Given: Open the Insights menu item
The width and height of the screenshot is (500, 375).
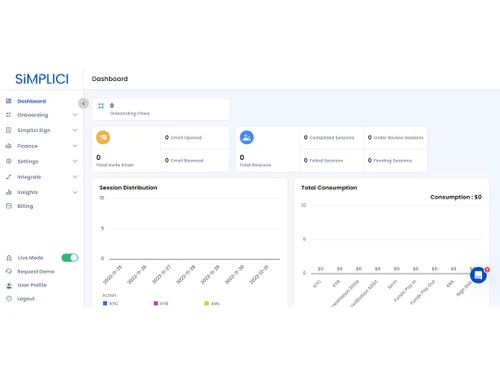Looking at the screenshot, I should tap(27, 192).
